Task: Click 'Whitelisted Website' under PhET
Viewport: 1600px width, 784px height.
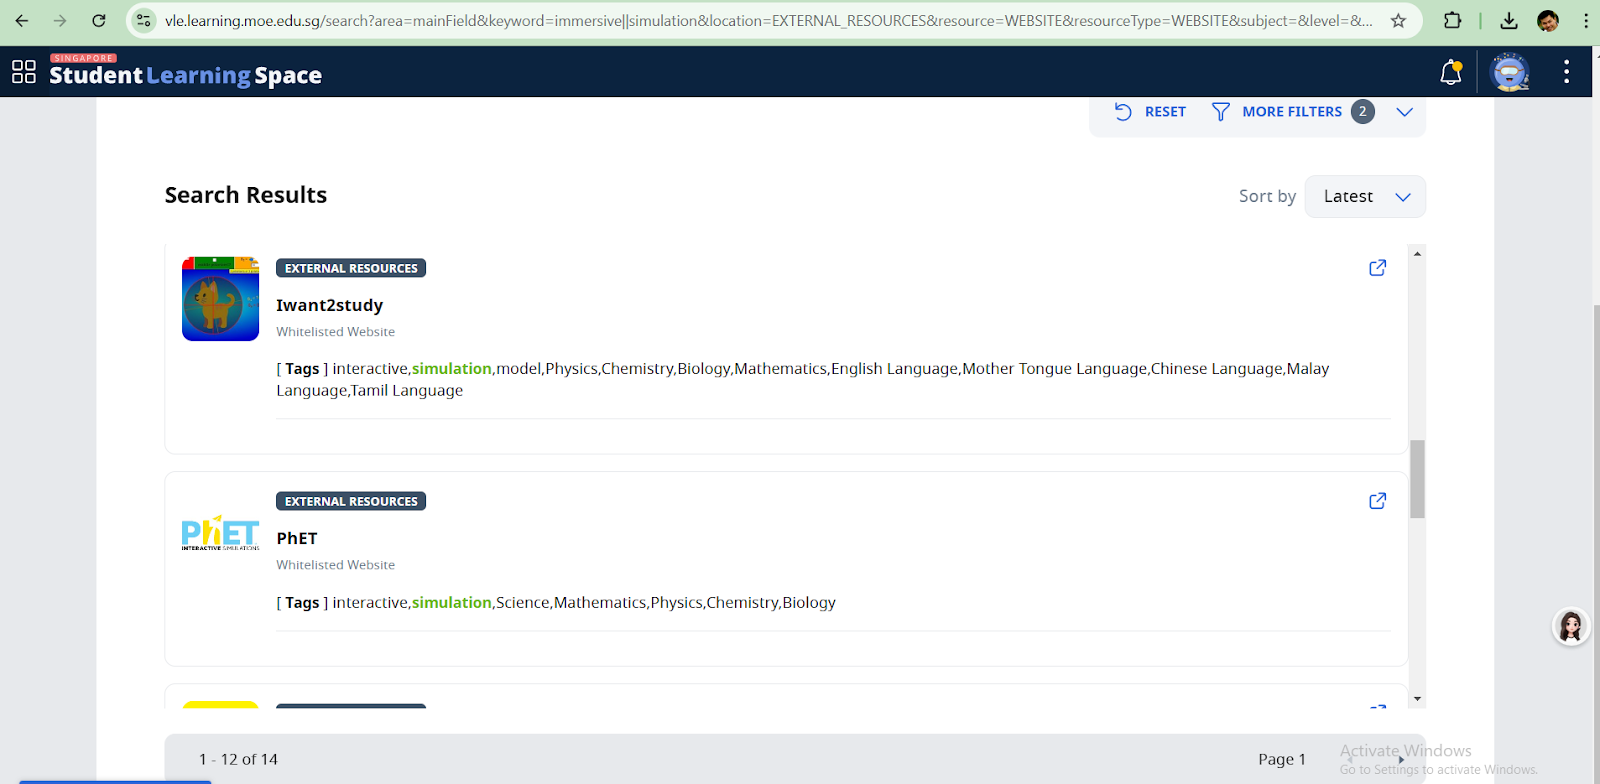Action: [x=335, y=565]
